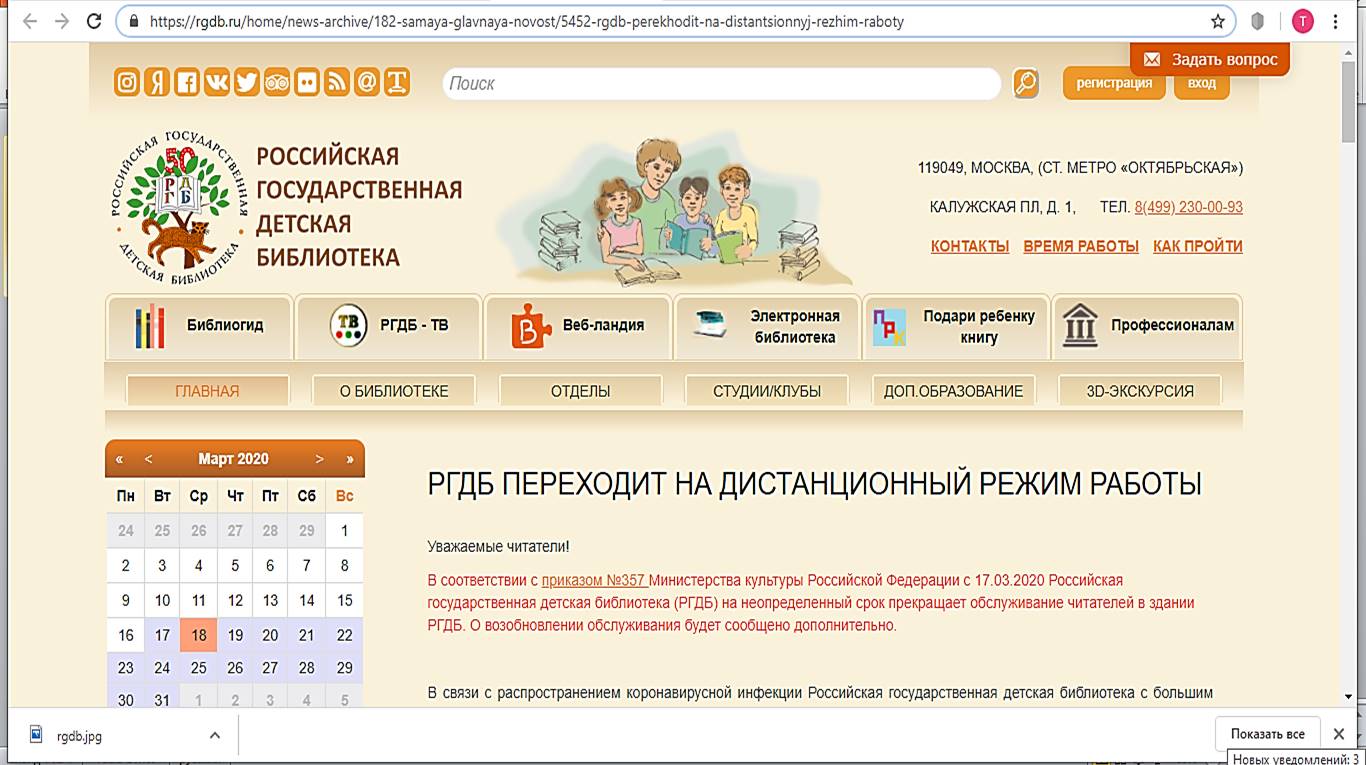
Task: Click the вход login button
Action: coord(1201,83)
